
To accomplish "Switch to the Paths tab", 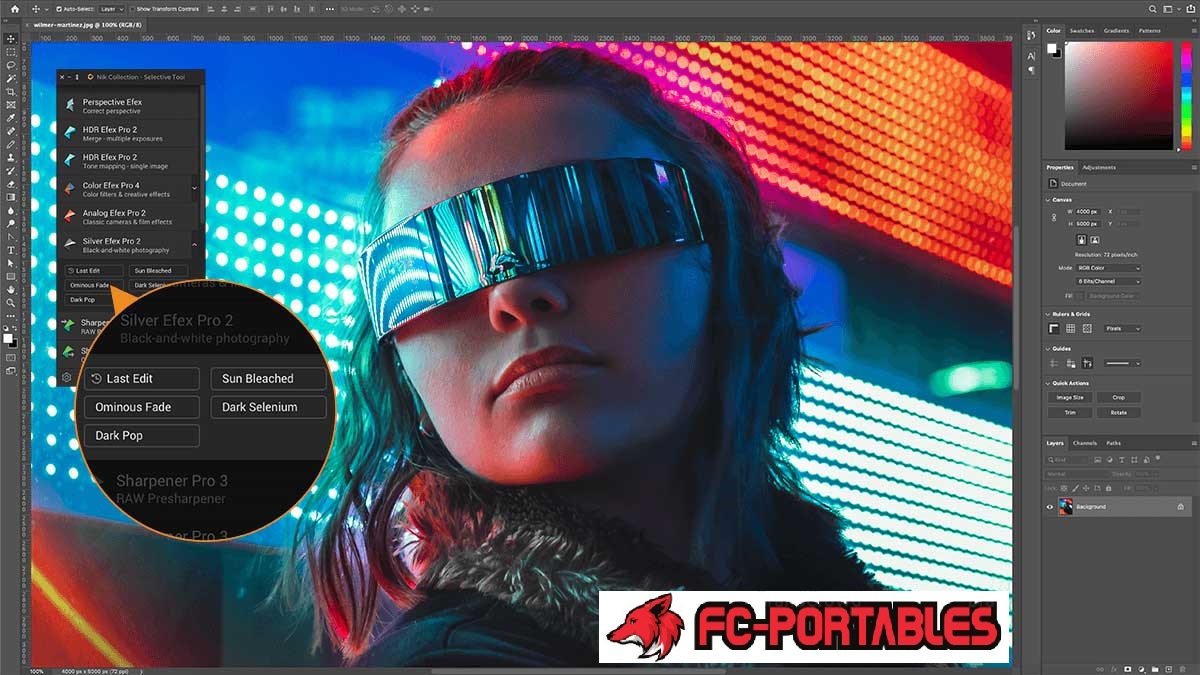I will (1113, 443).
